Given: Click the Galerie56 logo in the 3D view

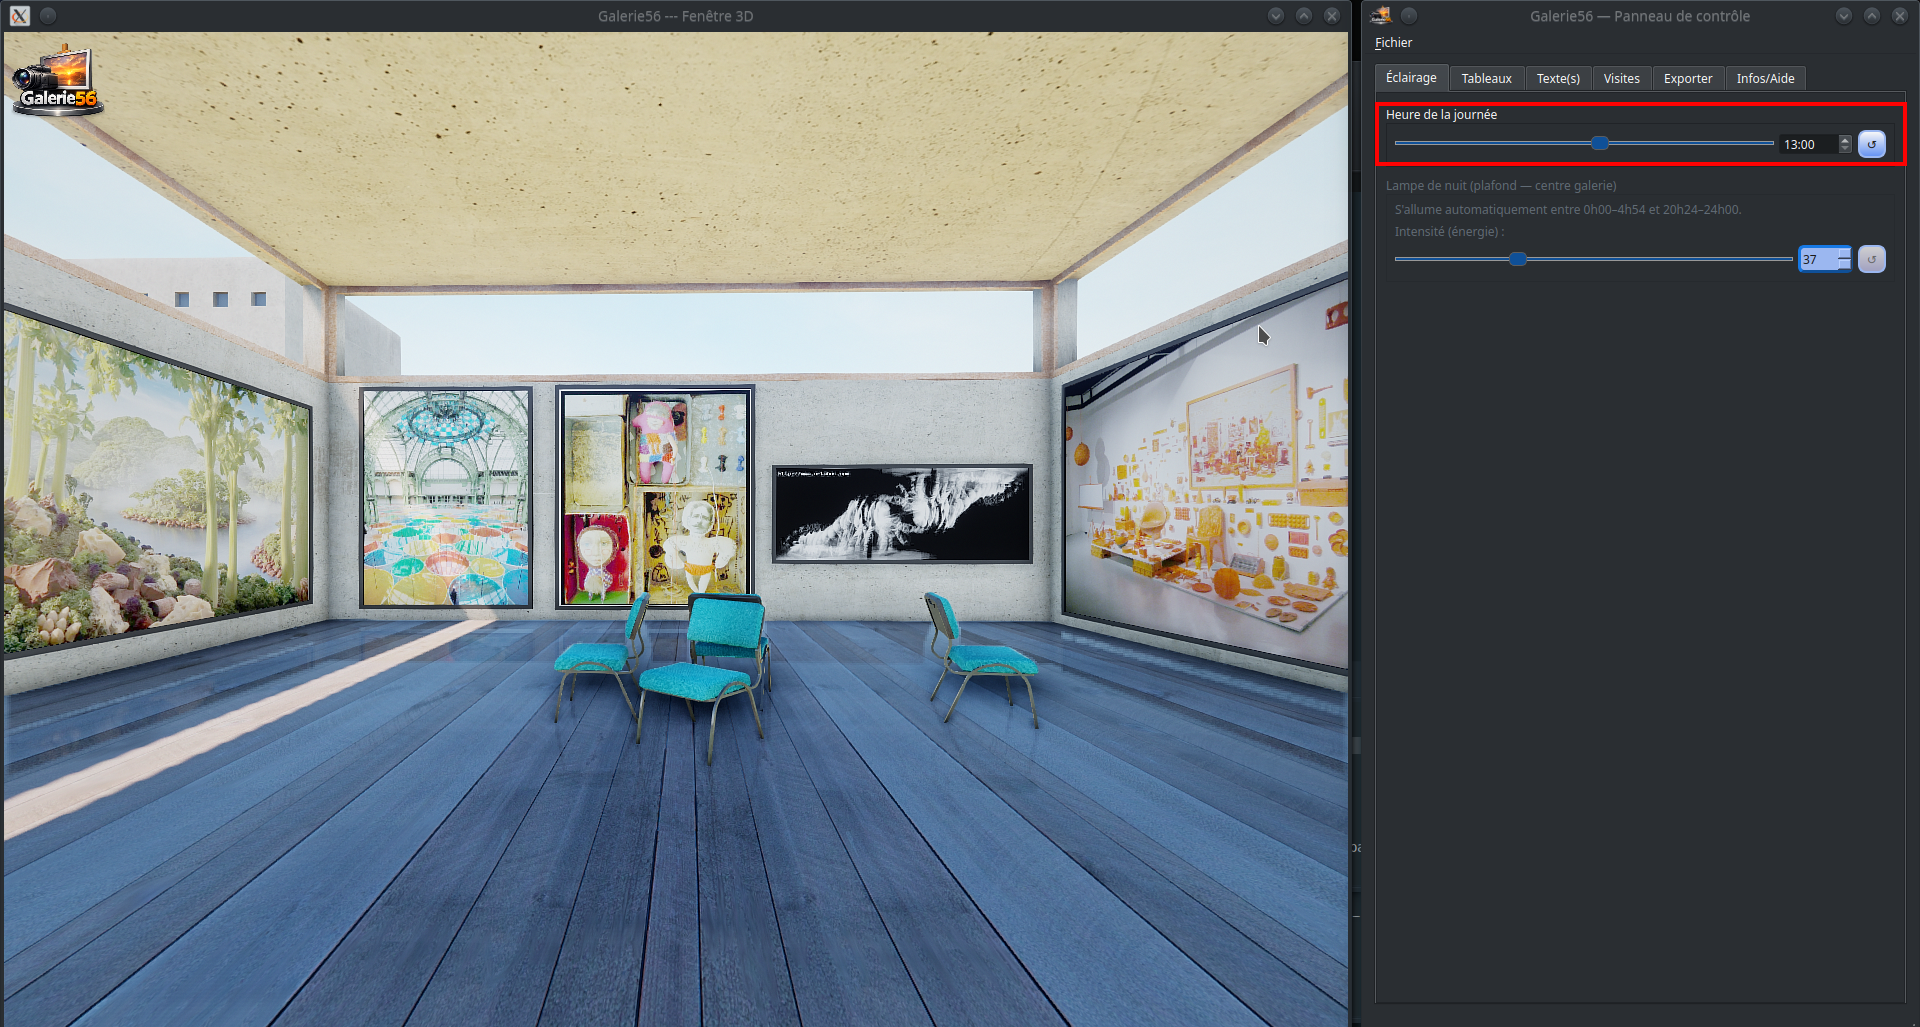Looking at the screenshot, I should coord(57,81).
